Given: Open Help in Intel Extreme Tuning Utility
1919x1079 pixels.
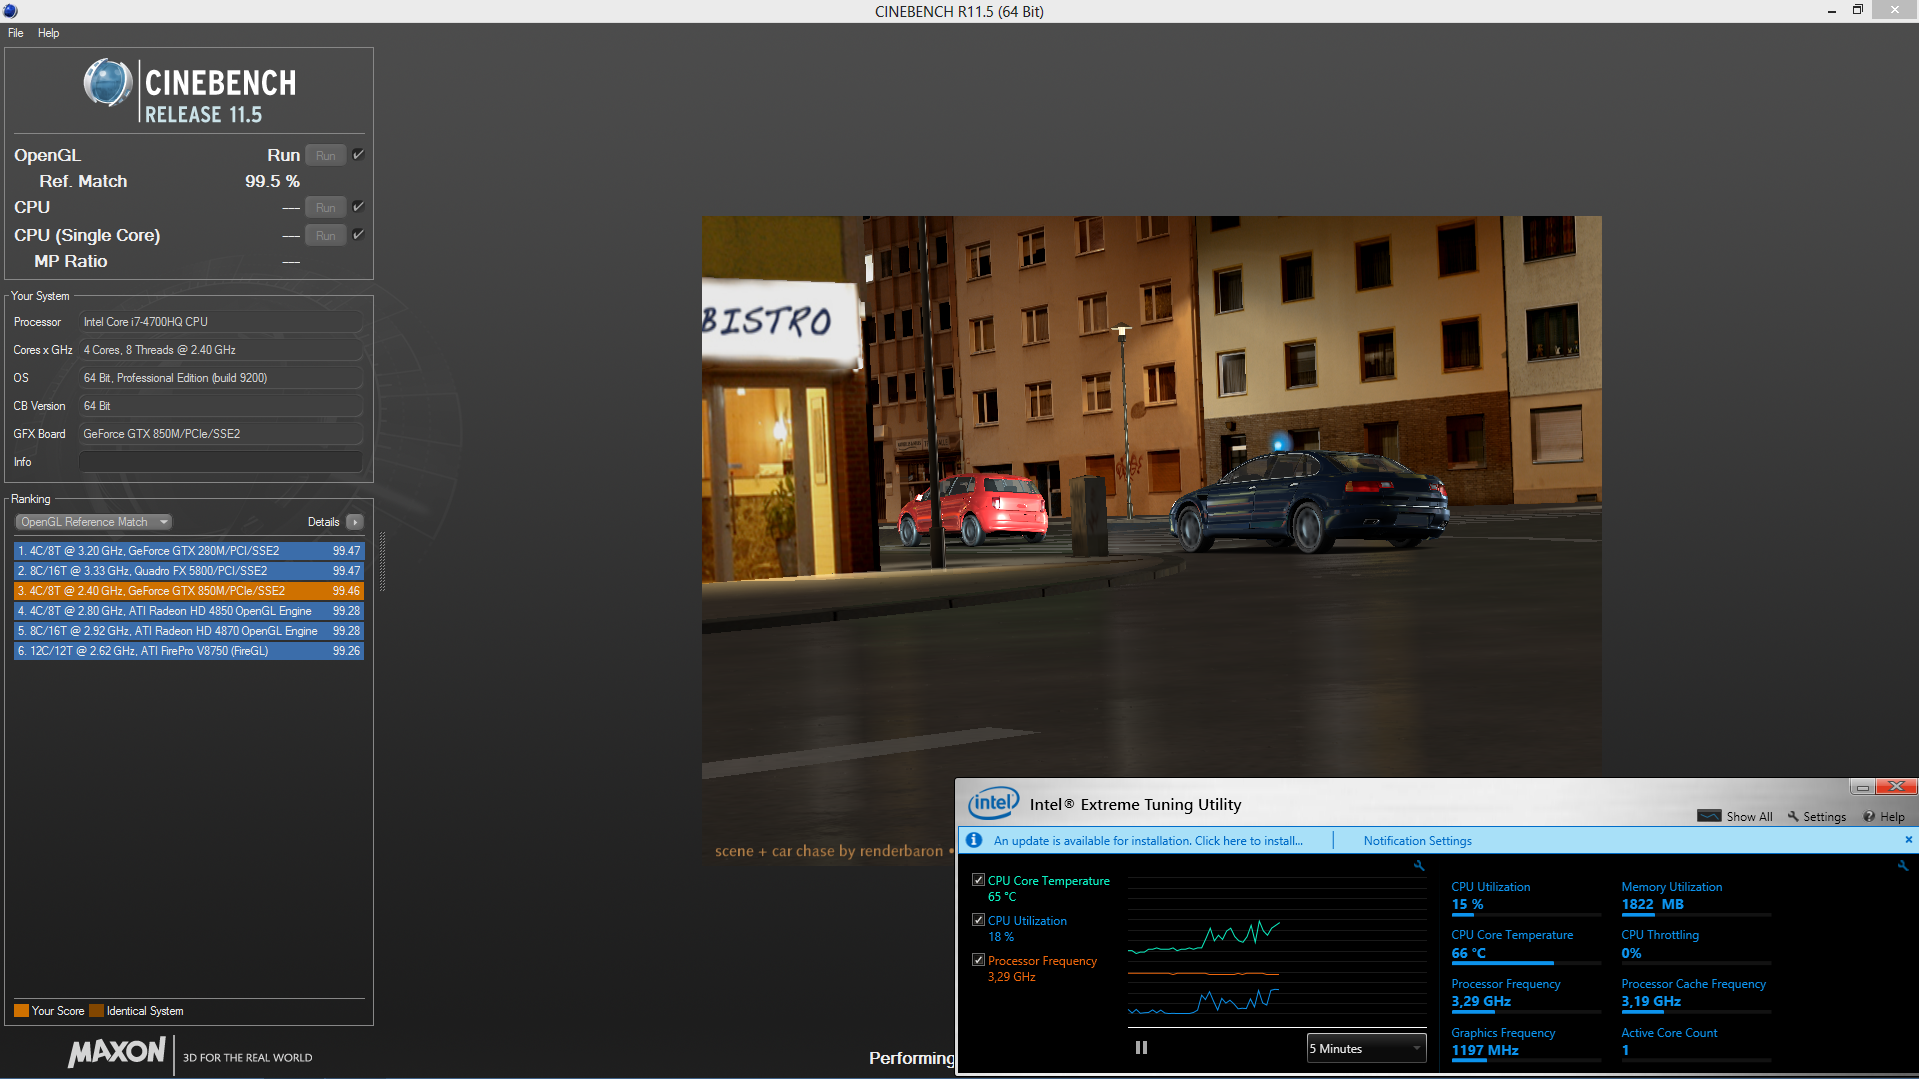Looking at the screenshot, I should coord(1883,816).
